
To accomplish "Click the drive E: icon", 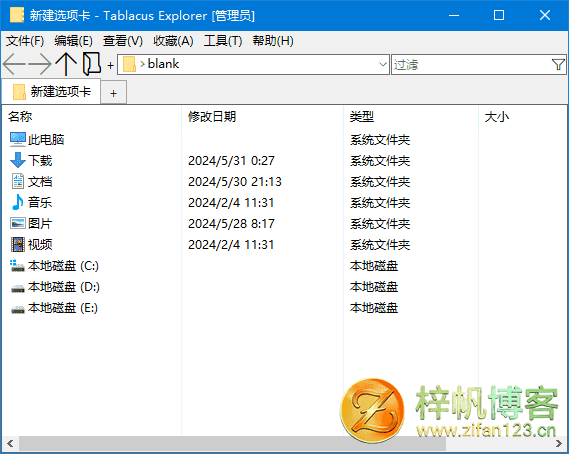I will point(17,309).
